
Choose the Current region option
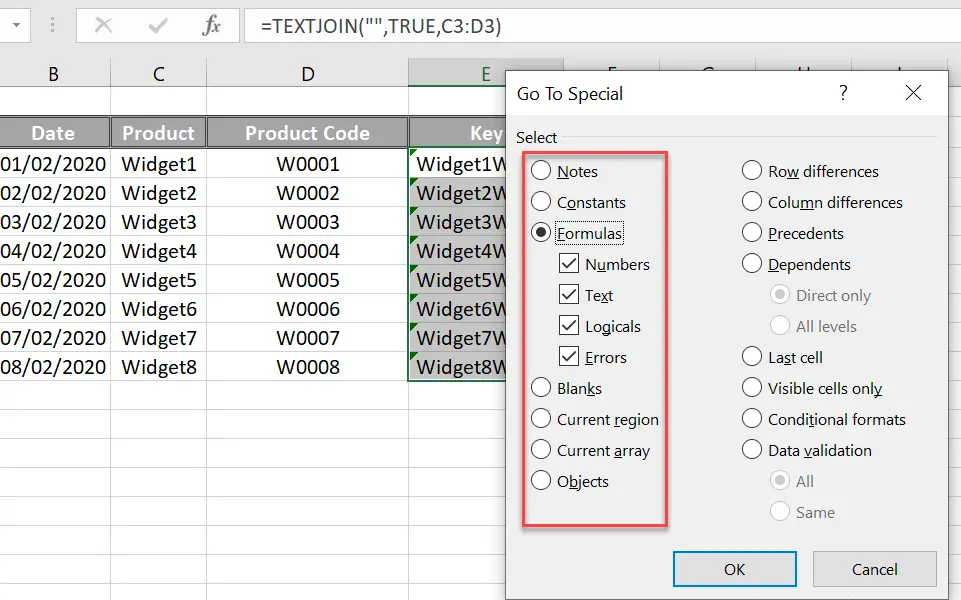[x=540, y=419]
